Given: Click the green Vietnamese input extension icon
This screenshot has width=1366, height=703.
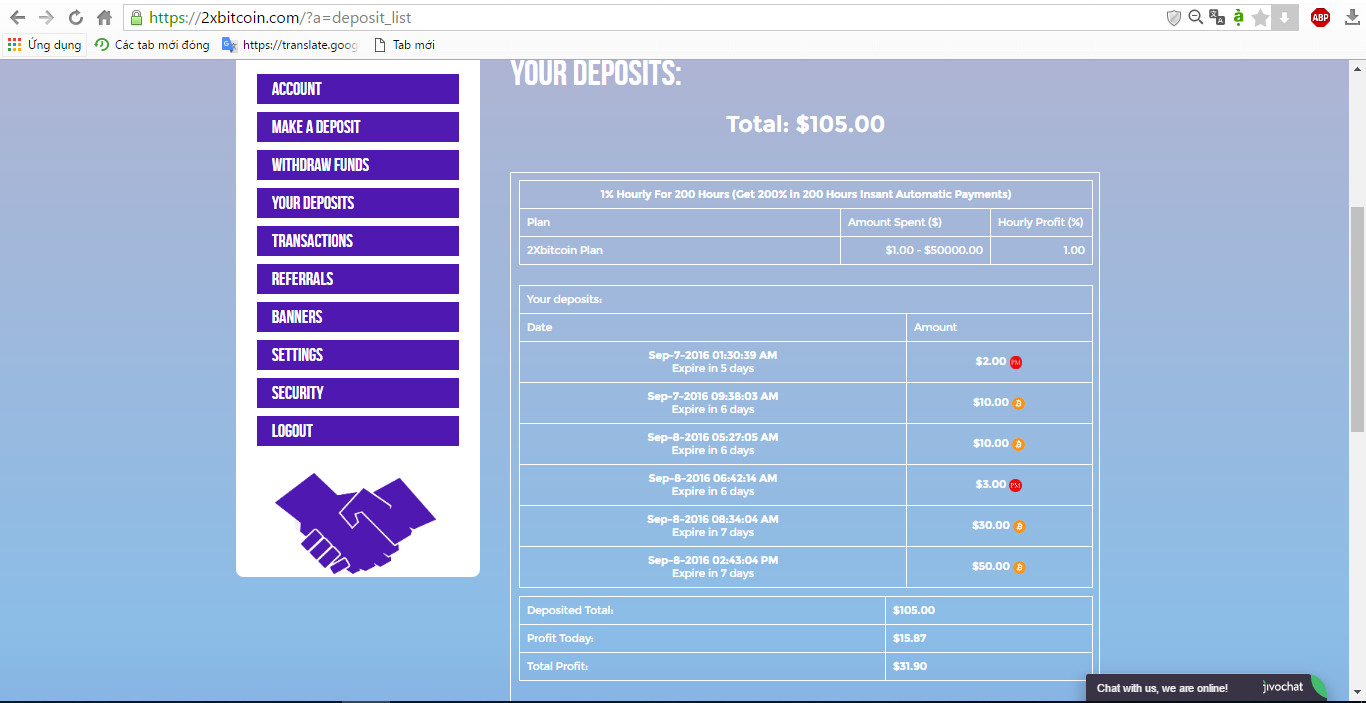Looking at the screenshot, I should pos(1239,17).
